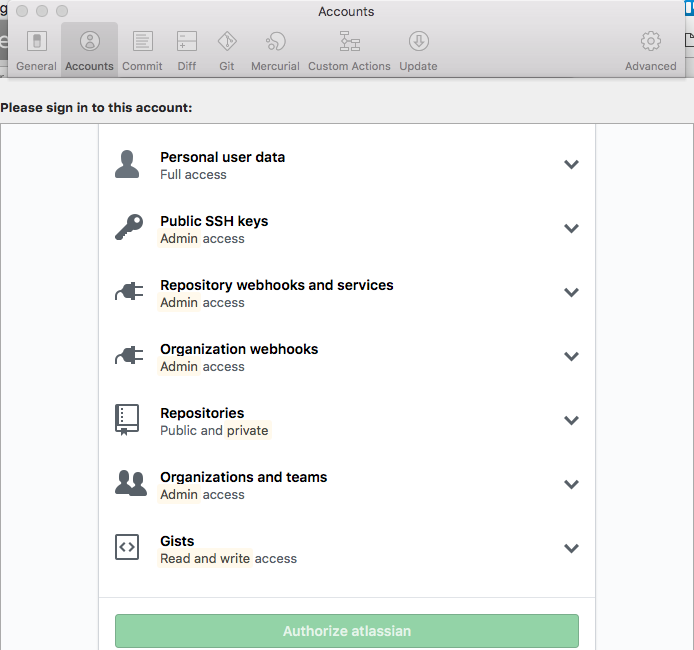
Task: Select the Accounts preferences icon
Action: pyautogui.click(x=89, y=42)
